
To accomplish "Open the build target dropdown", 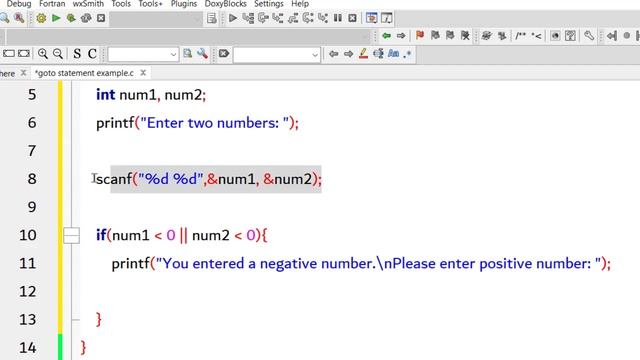I will (x=156, y=19).
